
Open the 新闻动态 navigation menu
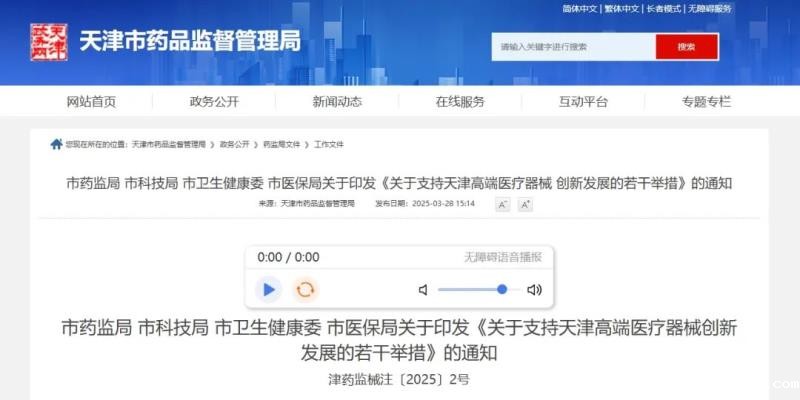(337, 102)
